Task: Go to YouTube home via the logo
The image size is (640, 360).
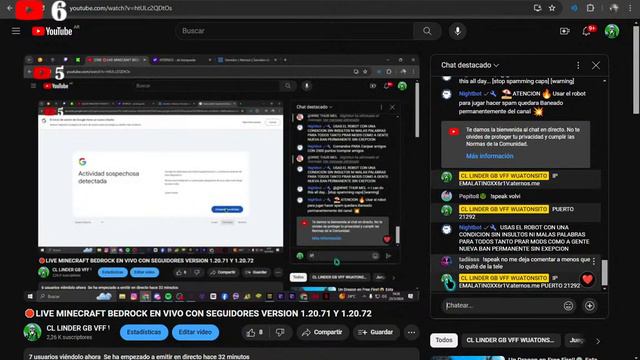Action: [x=52, y=31]
